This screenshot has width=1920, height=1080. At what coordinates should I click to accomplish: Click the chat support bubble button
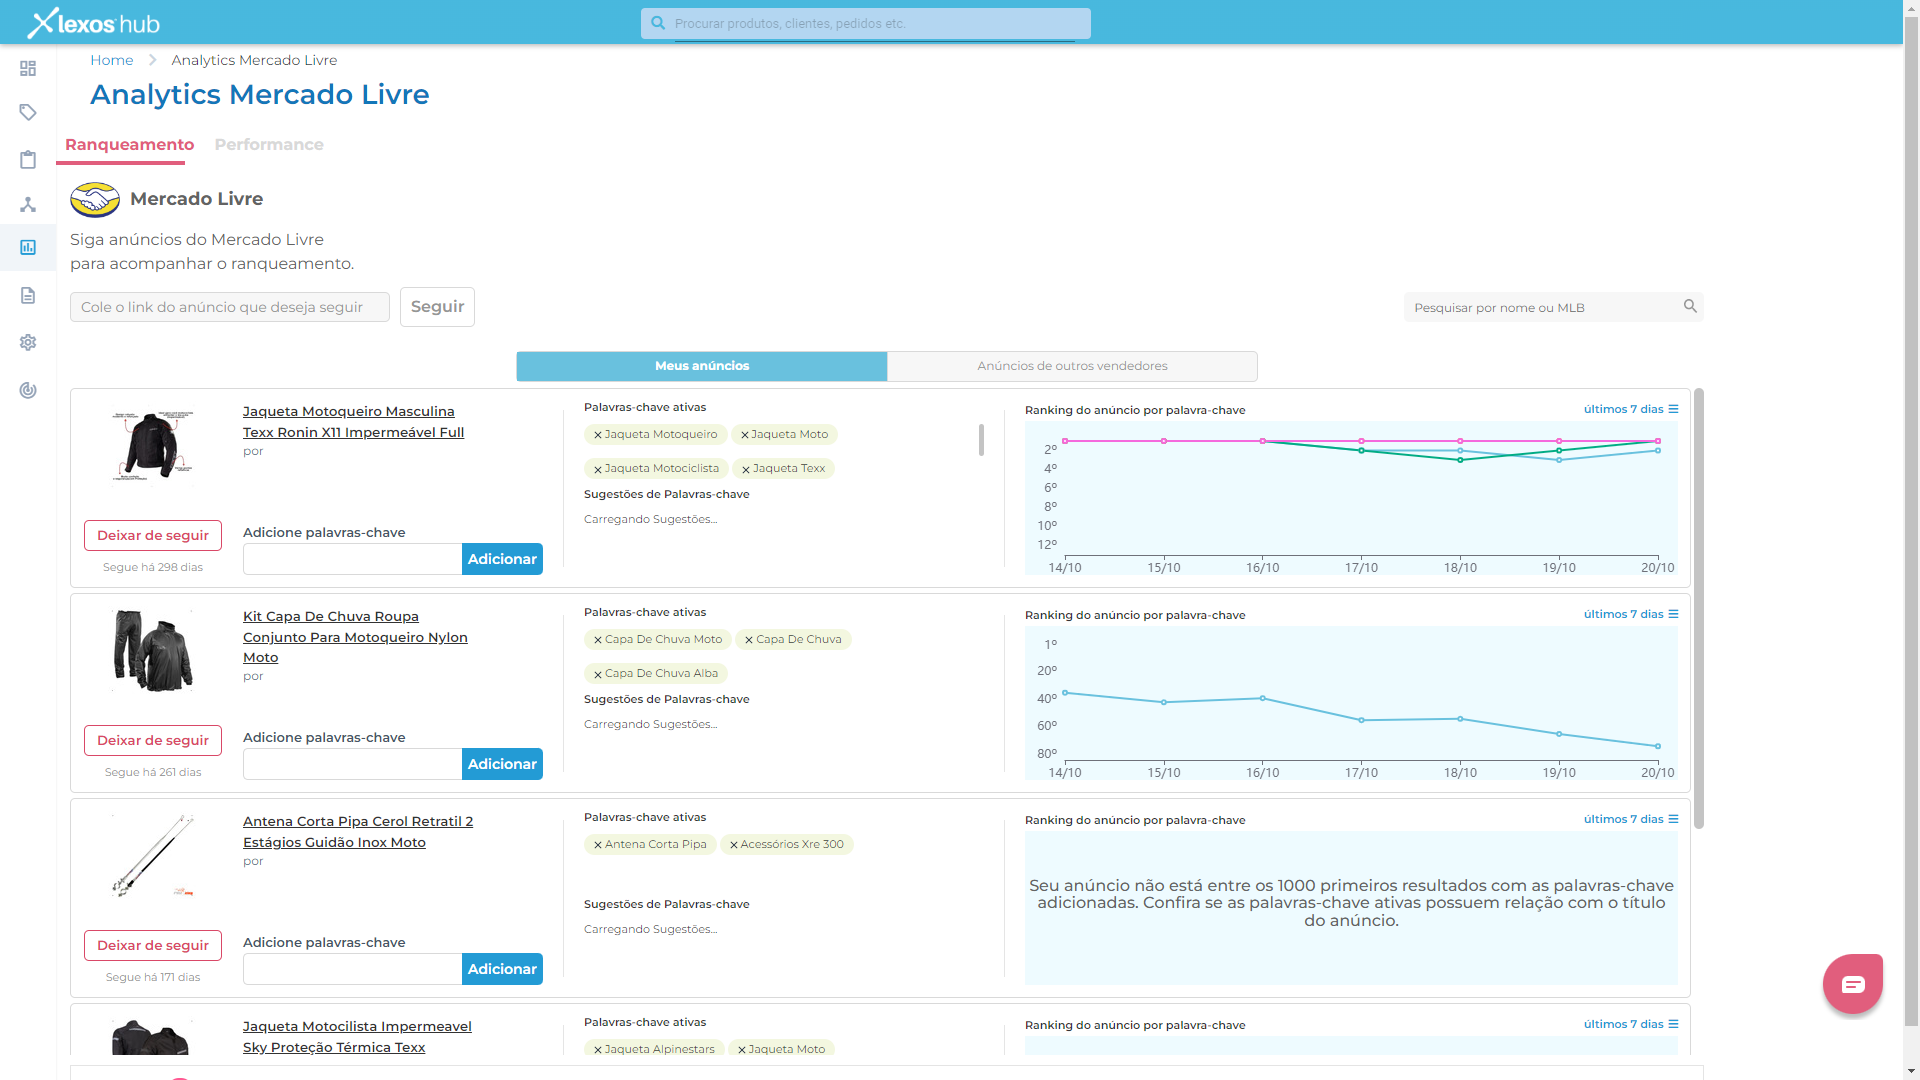pos(1852,984)
